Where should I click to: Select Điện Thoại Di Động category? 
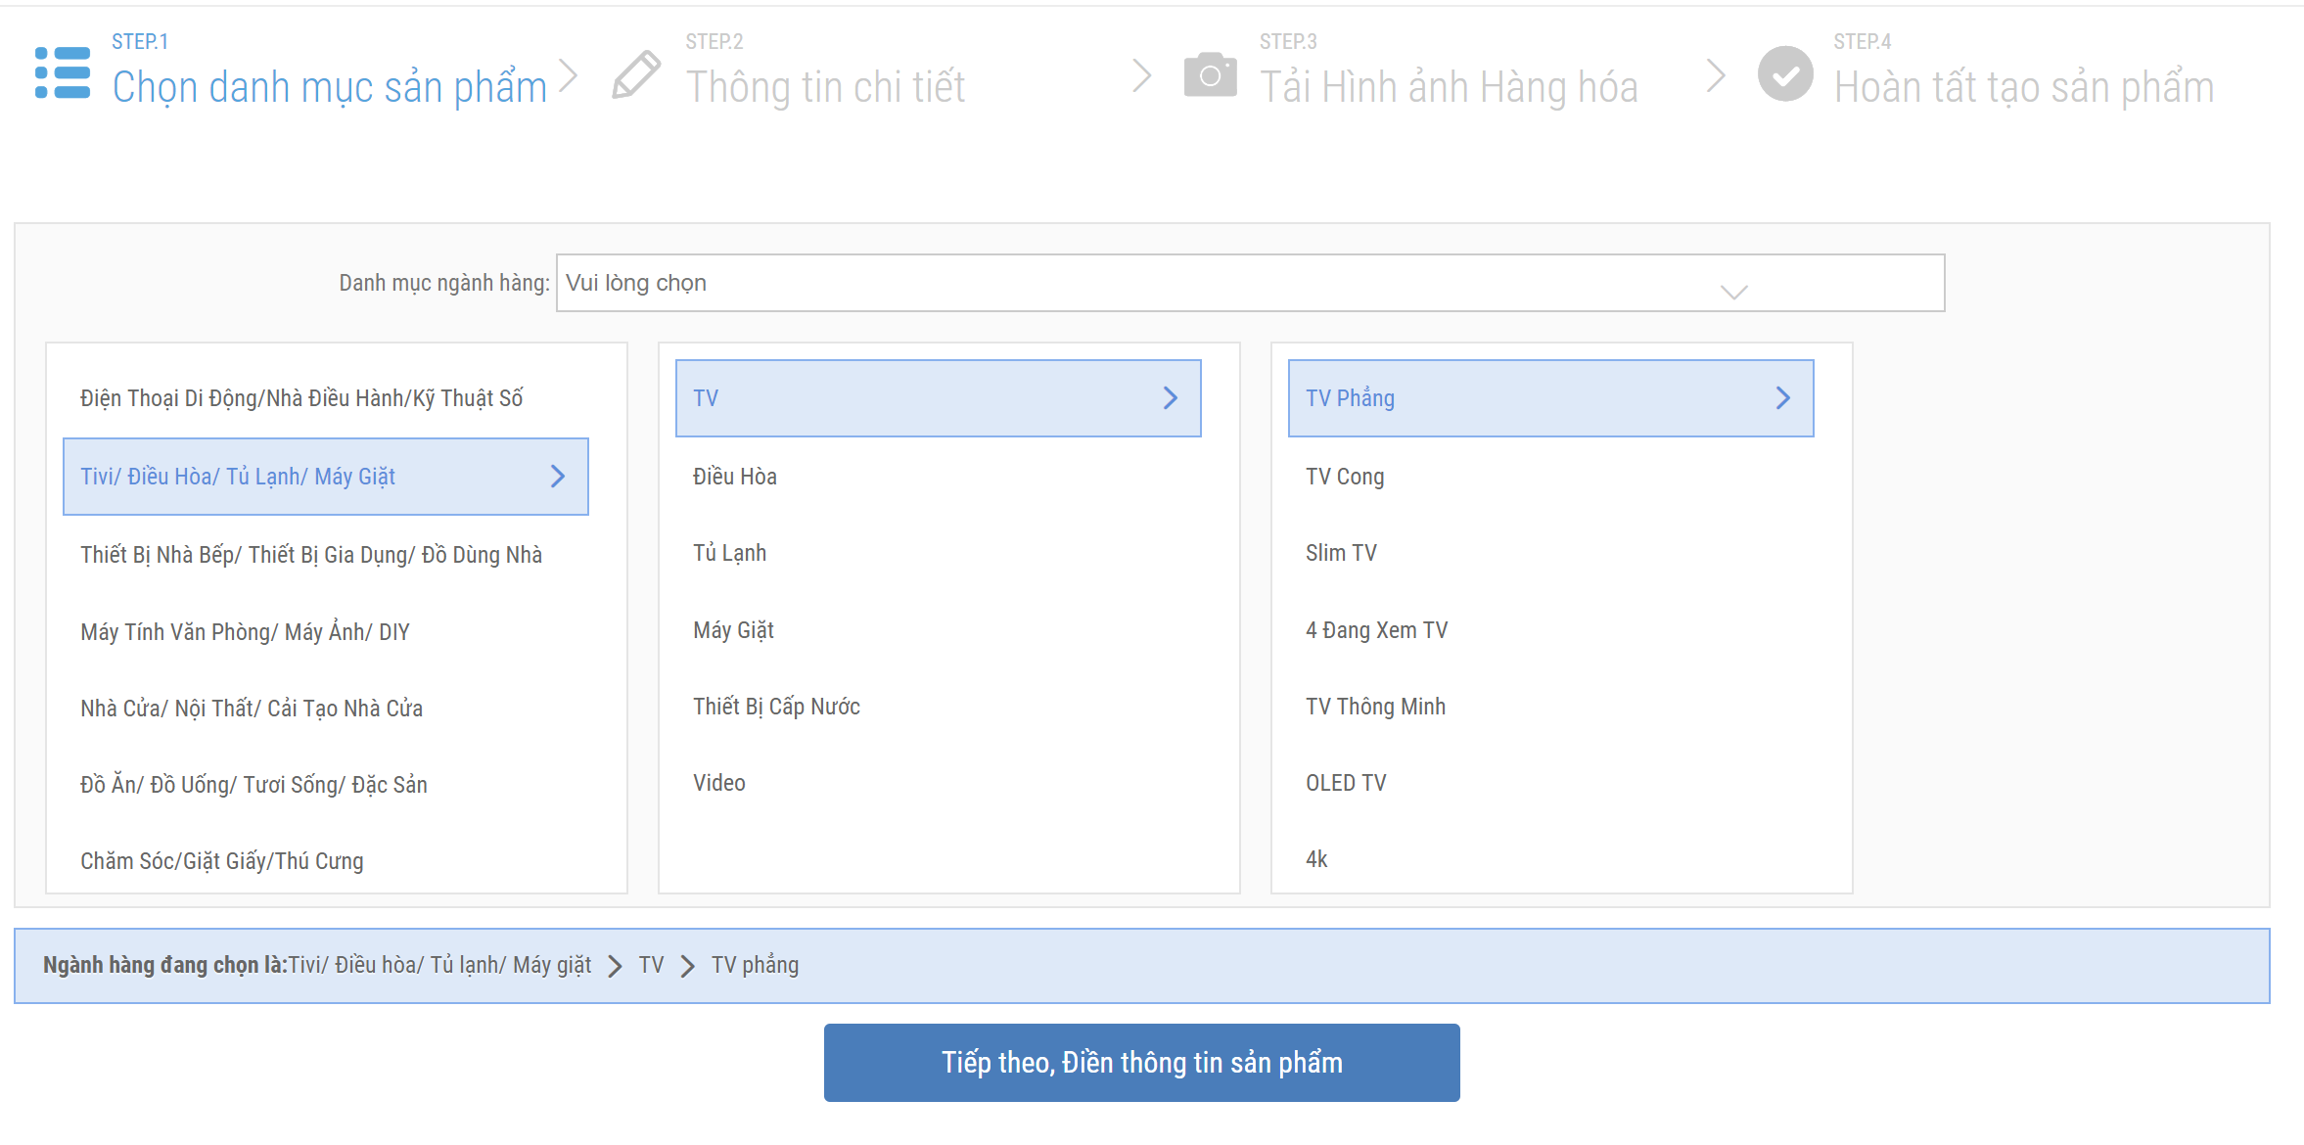pos(301,399)
